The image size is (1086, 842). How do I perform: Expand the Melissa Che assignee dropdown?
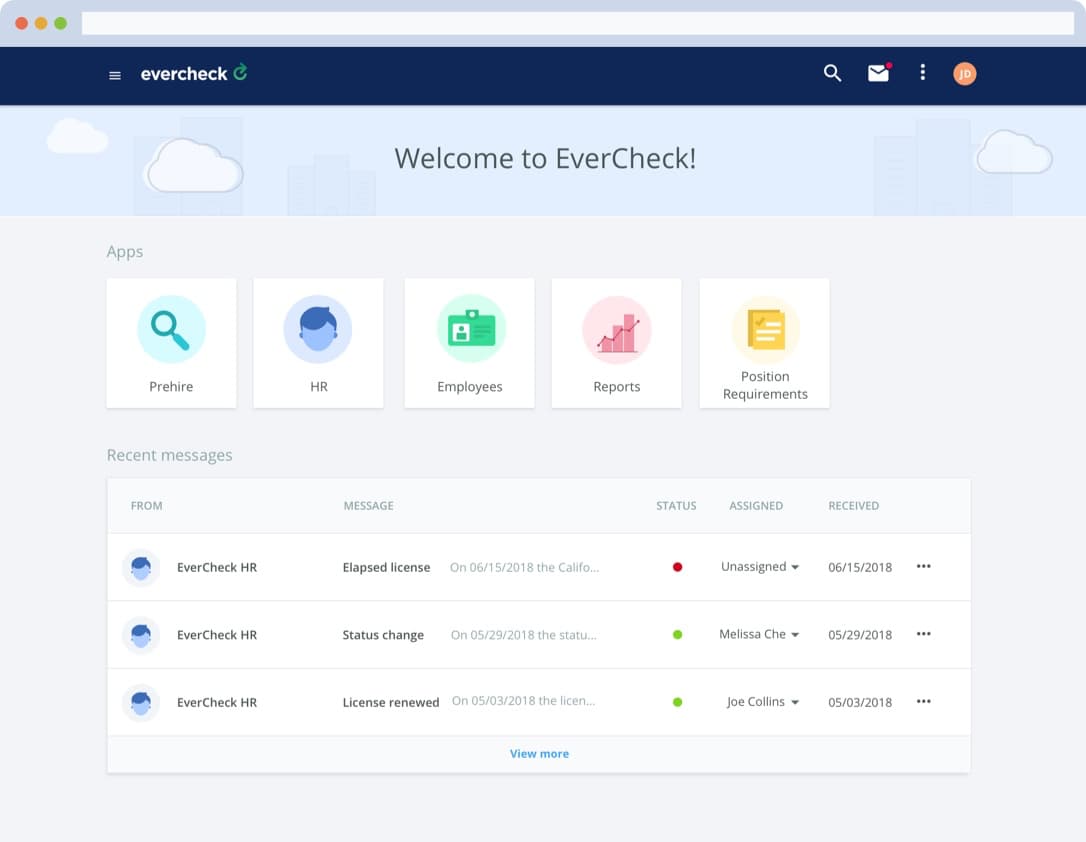pyautogui.click(x=759, y=634)
